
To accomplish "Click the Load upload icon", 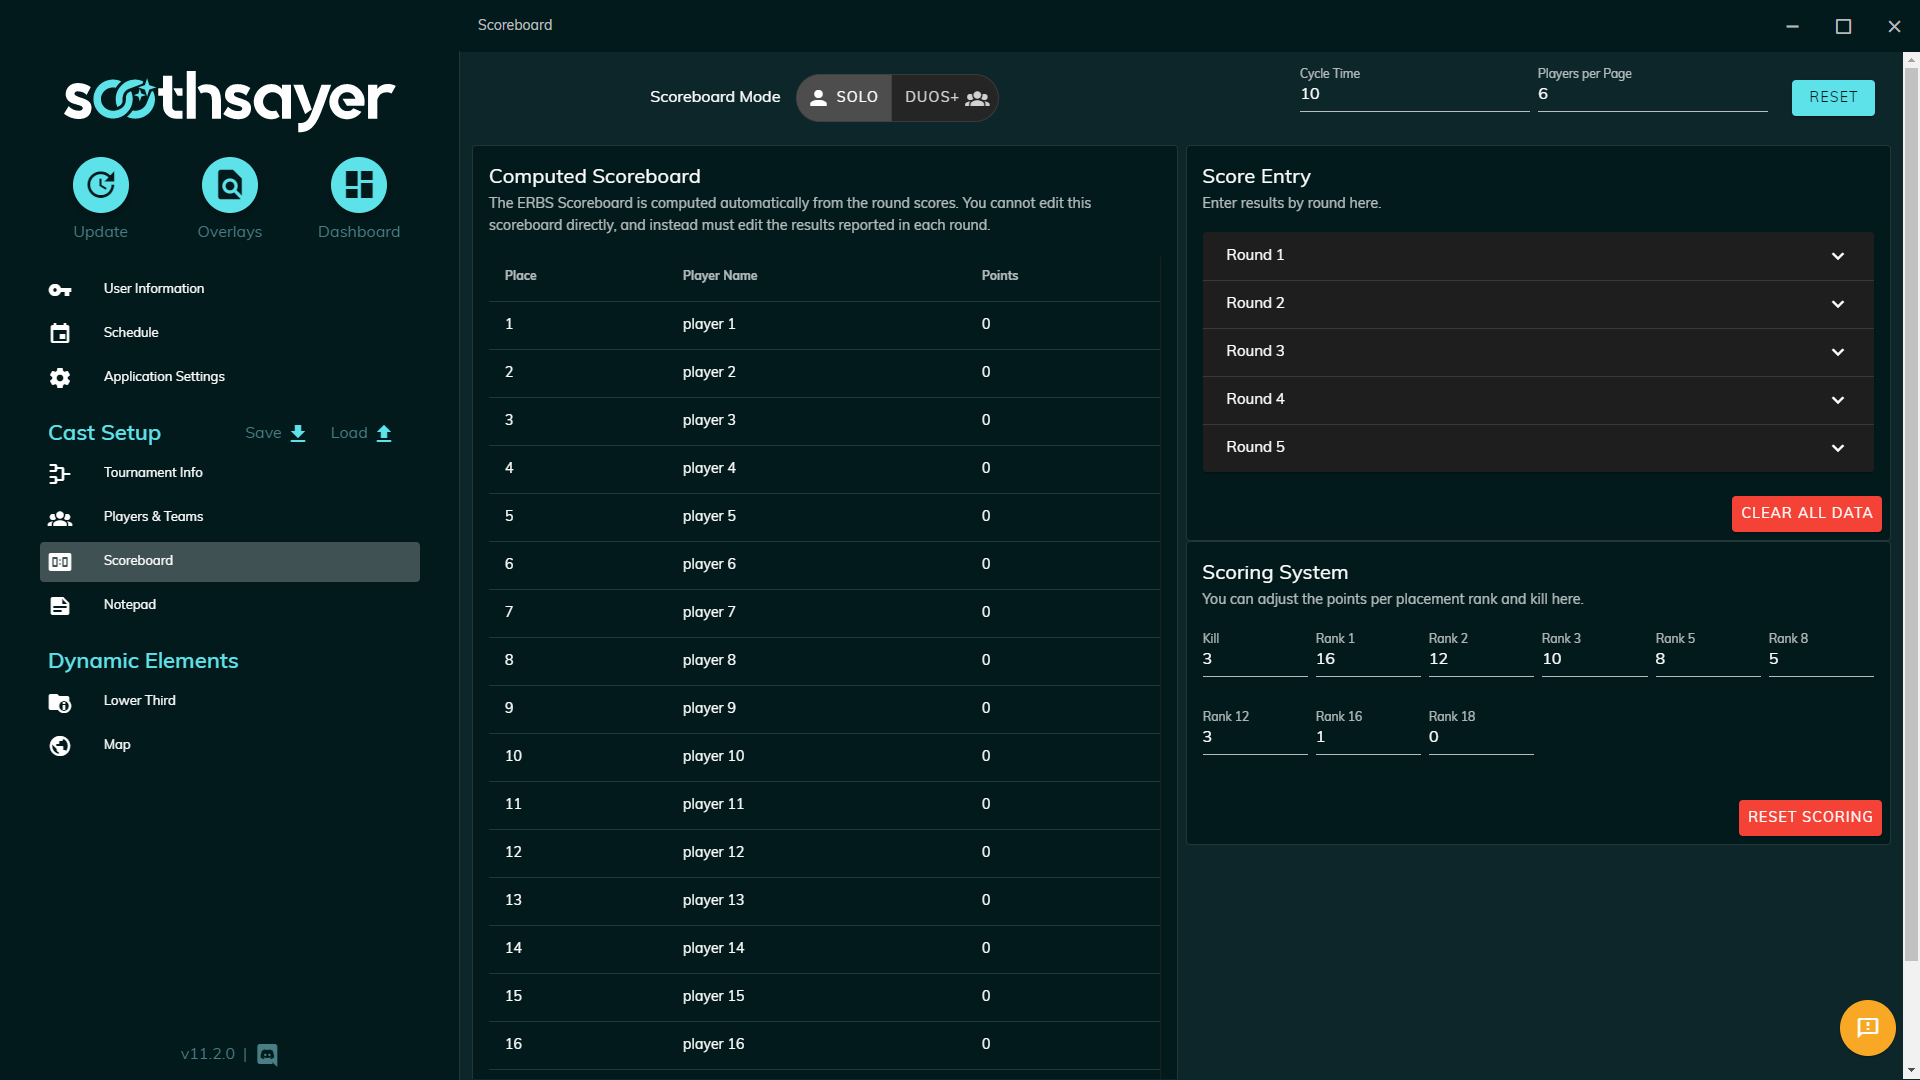I will click(x=384, y=433).
